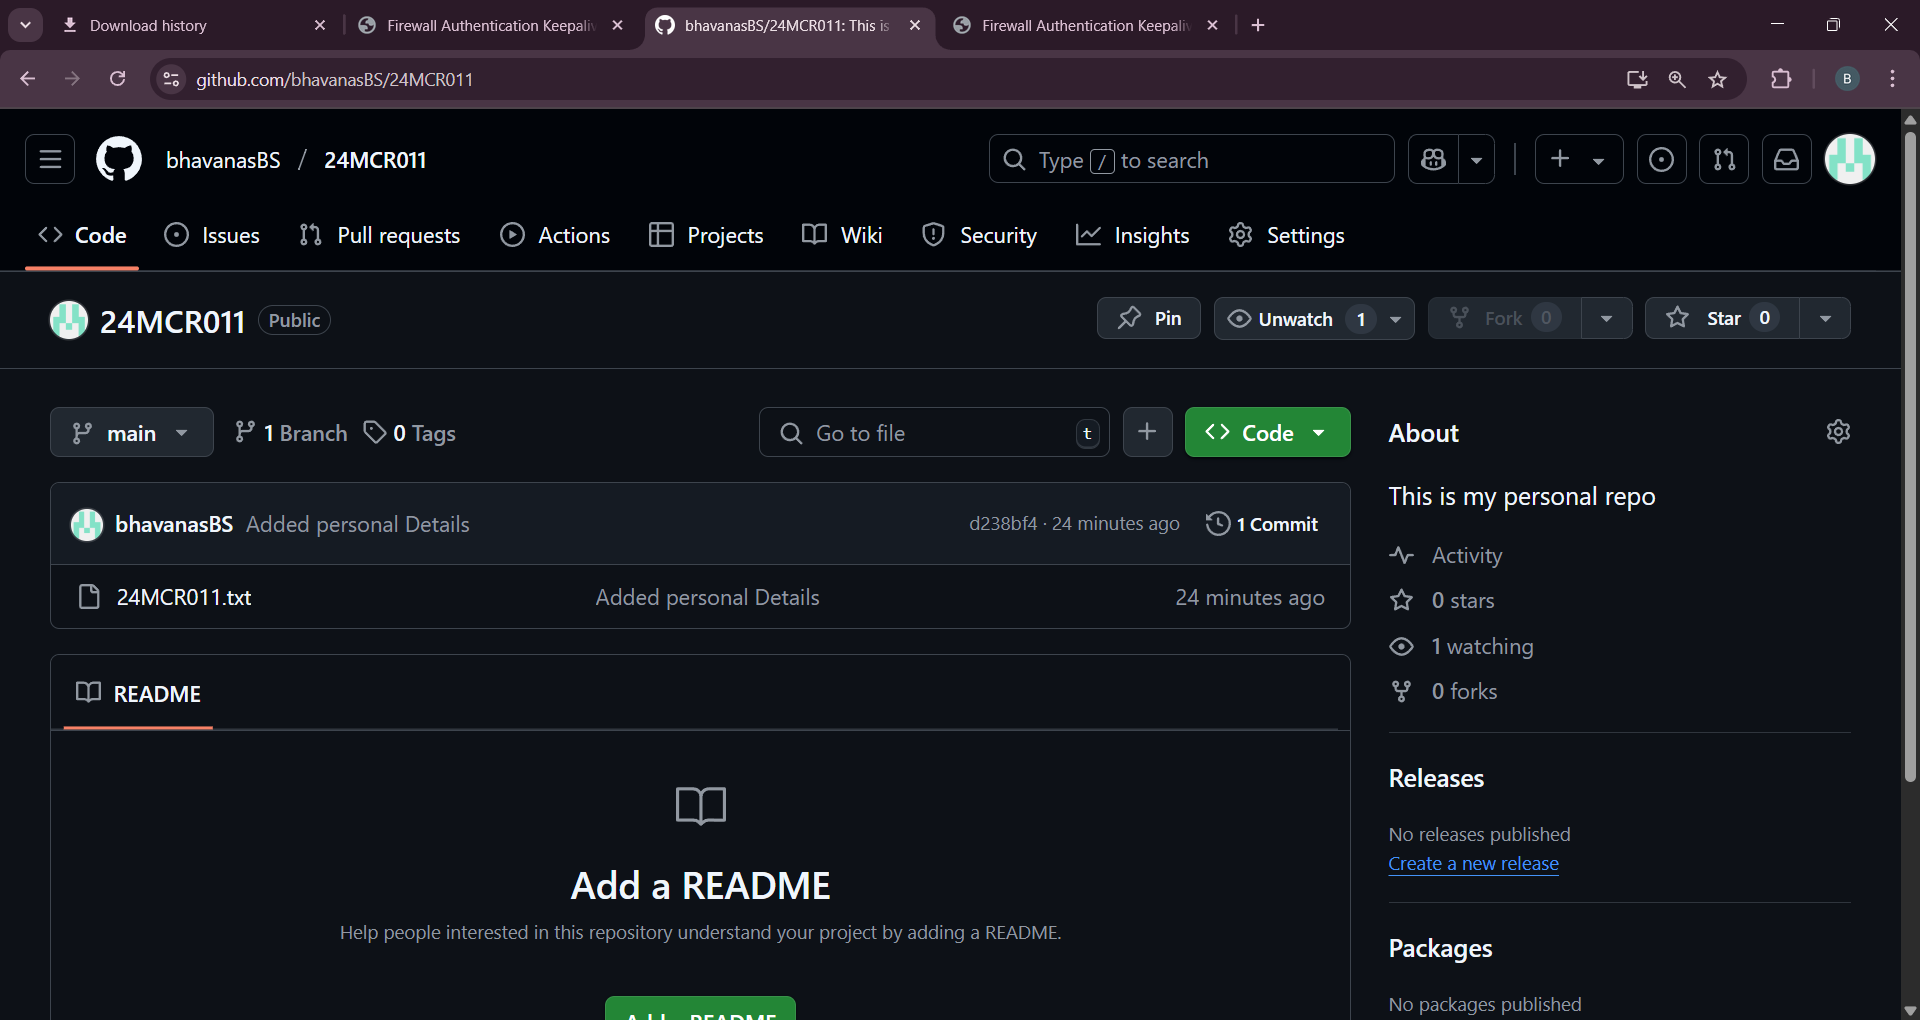Screen dimensions: 1920x1020
Task: Go to GitHub homepage via Octocat logo
Action: (x=119, y=159)
